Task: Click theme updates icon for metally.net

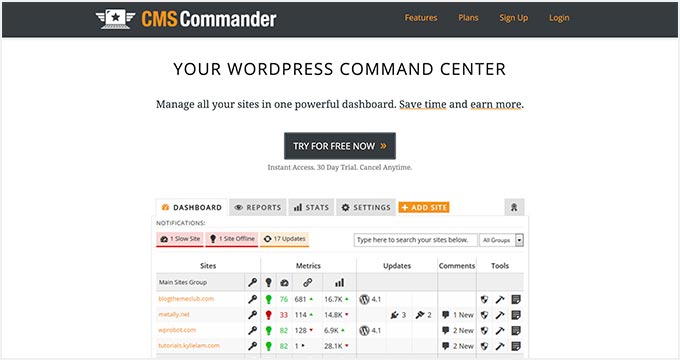Action: pos(420,315)
